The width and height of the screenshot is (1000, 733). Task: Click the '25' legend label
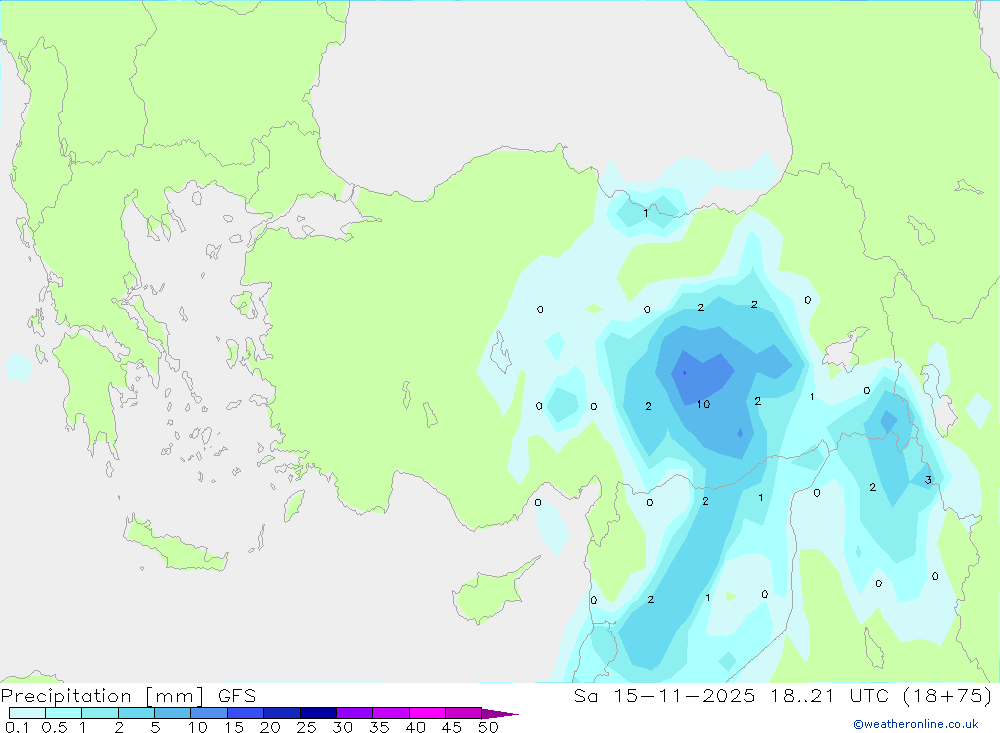(306, 727)
